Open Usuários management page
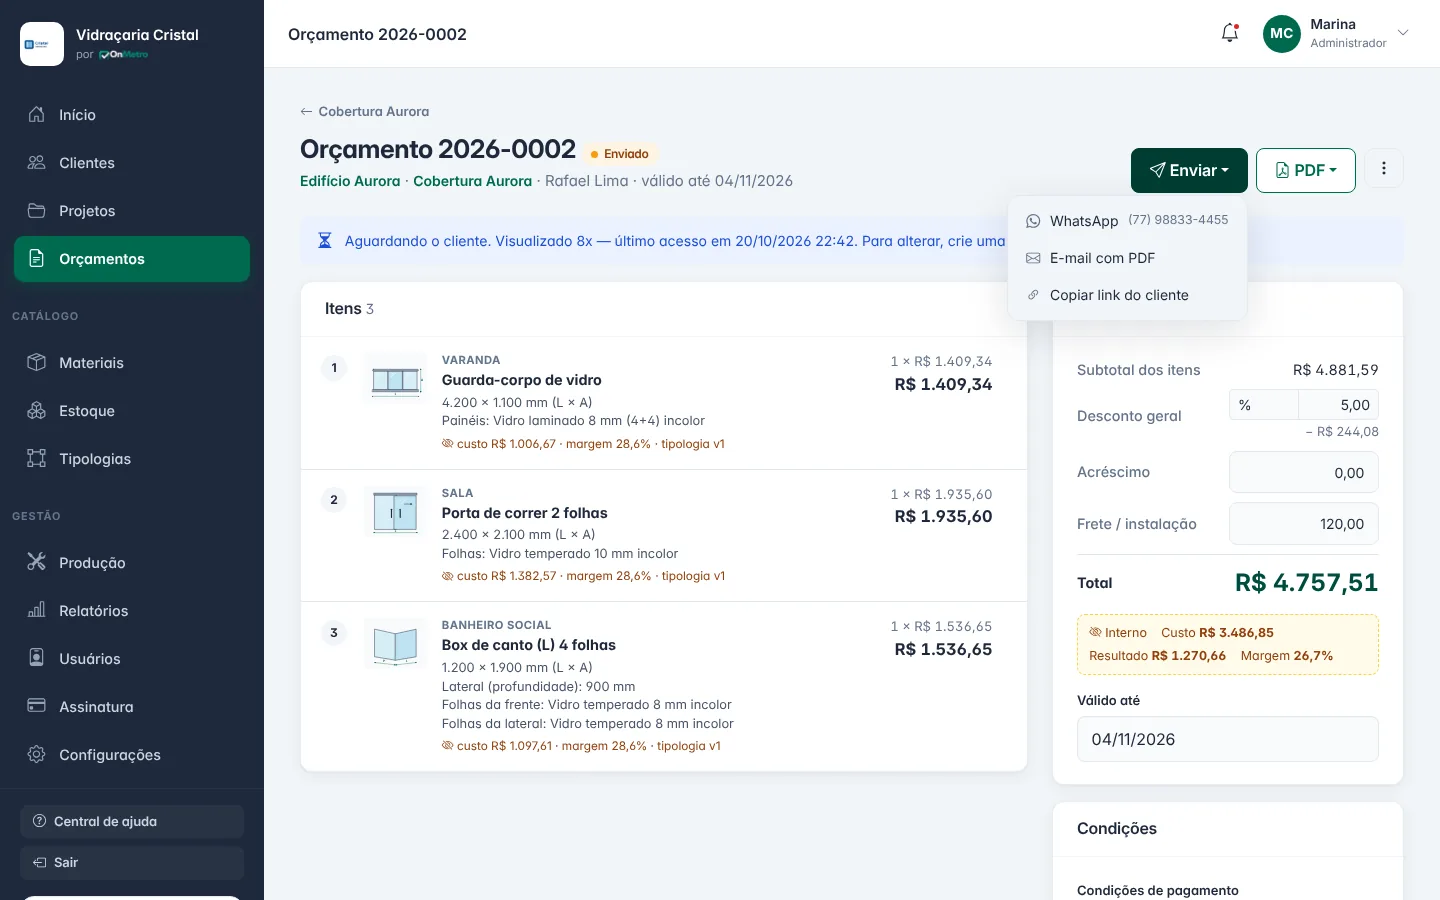 pos(132,659)
